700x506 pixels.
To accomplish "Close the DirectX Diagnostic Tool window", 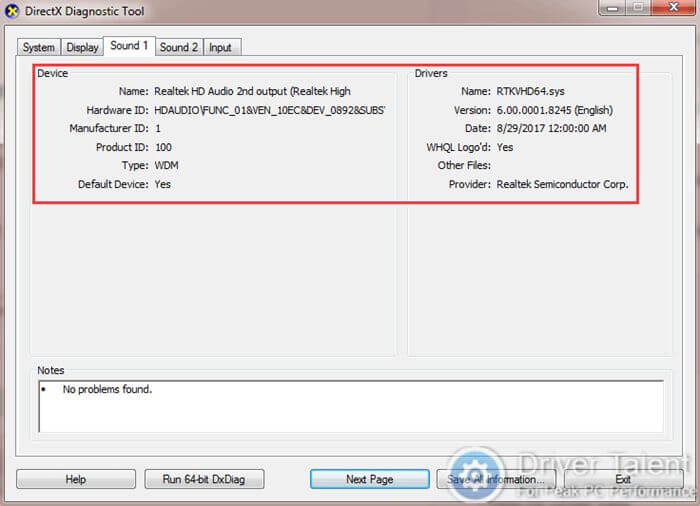I will [x=673, y=7].
